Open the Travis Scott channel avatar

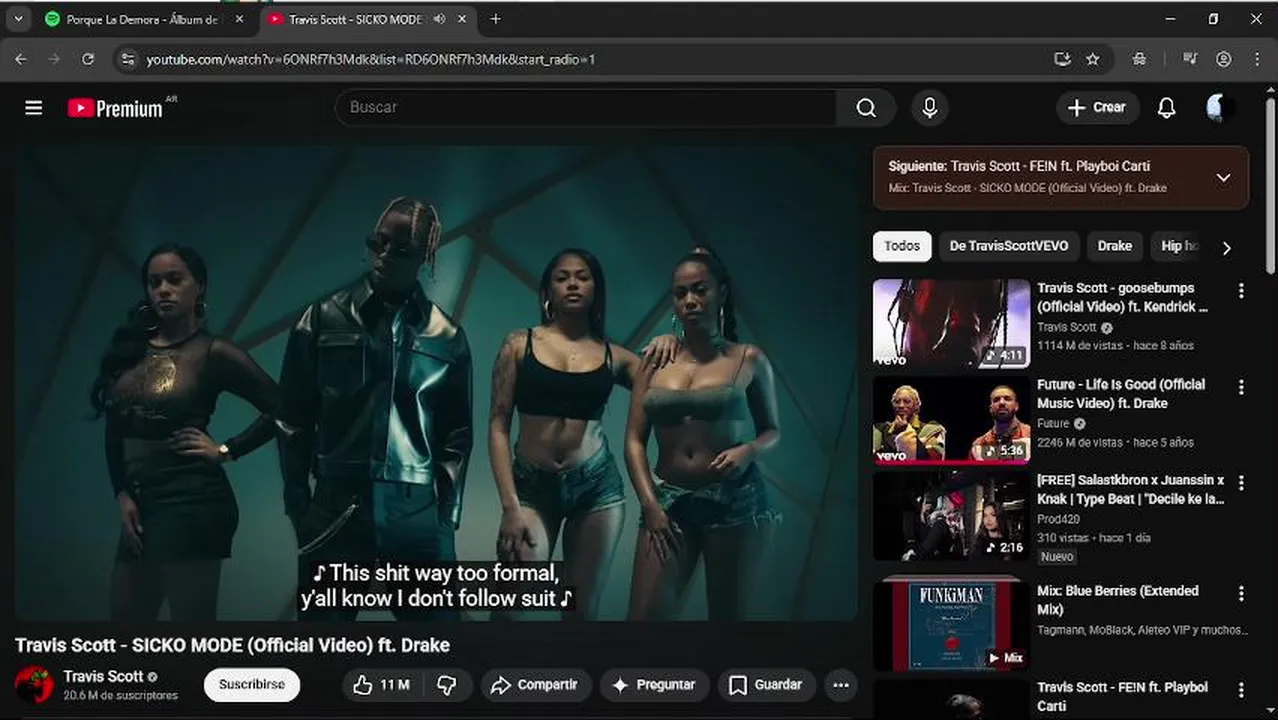point(34,685)
